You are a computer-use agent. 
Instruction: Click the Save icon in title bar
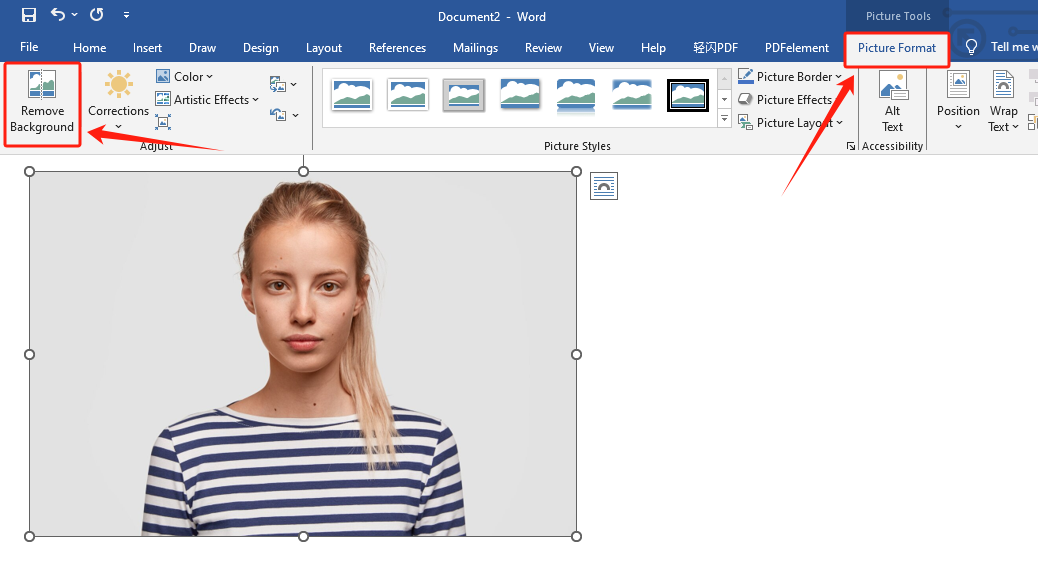(x=28, y=15)
